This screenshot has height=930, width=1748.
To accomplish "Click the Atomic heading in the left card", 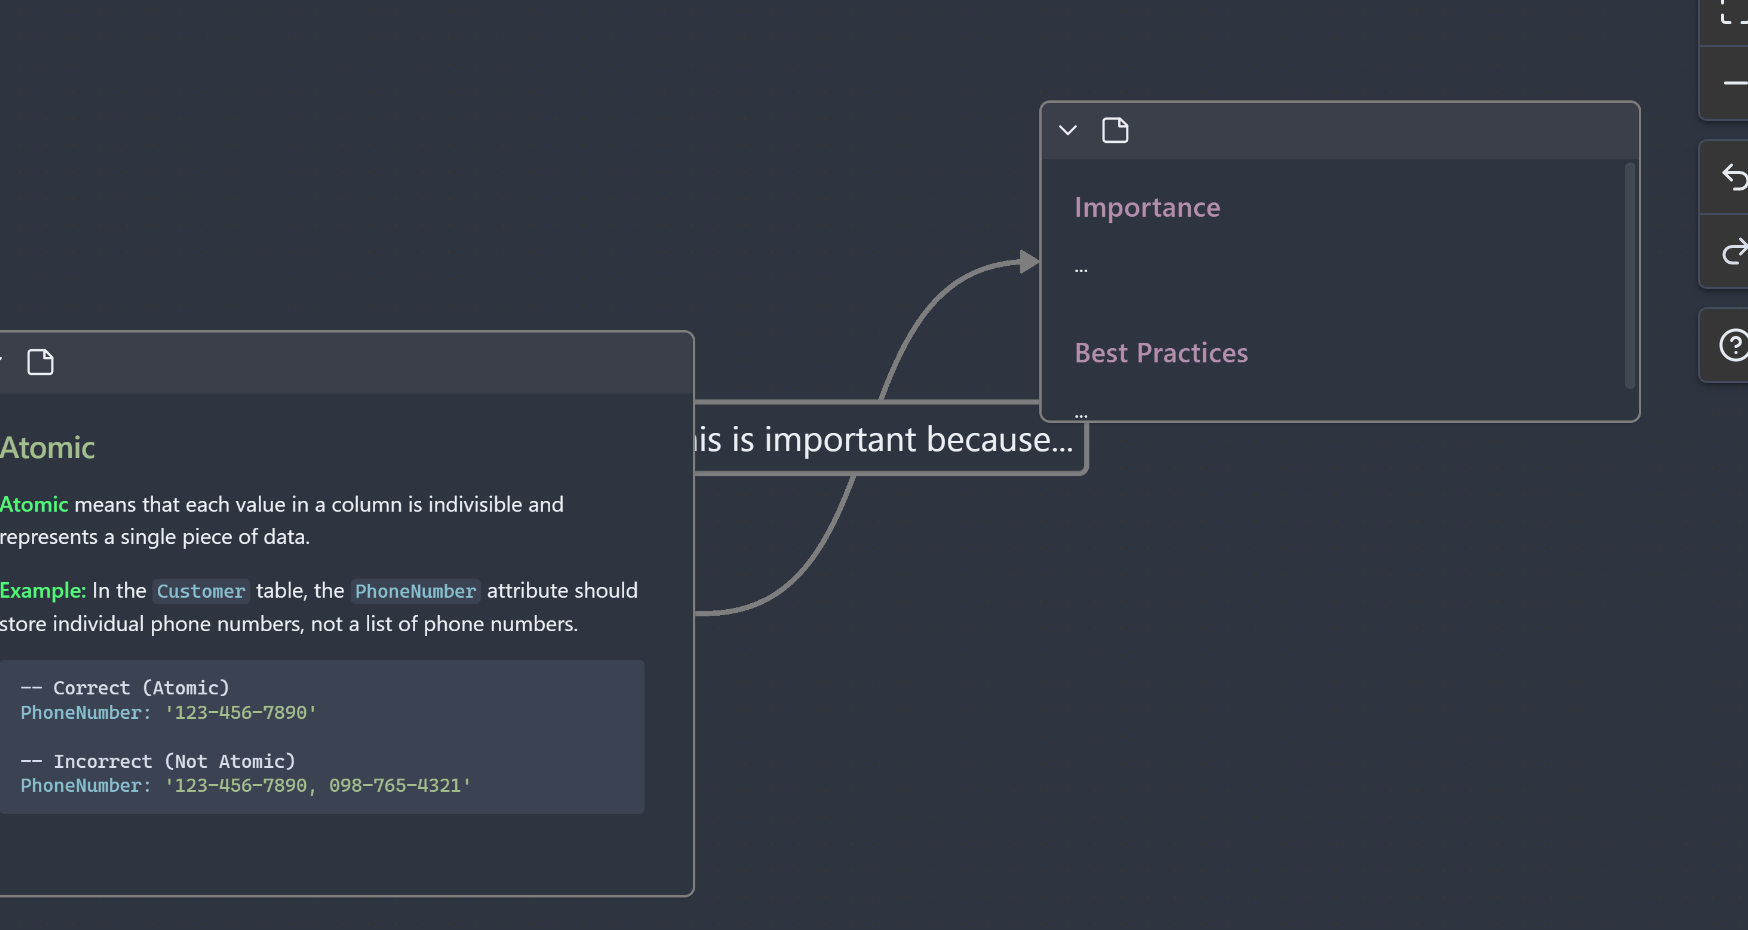I will (x=48, y=448).
